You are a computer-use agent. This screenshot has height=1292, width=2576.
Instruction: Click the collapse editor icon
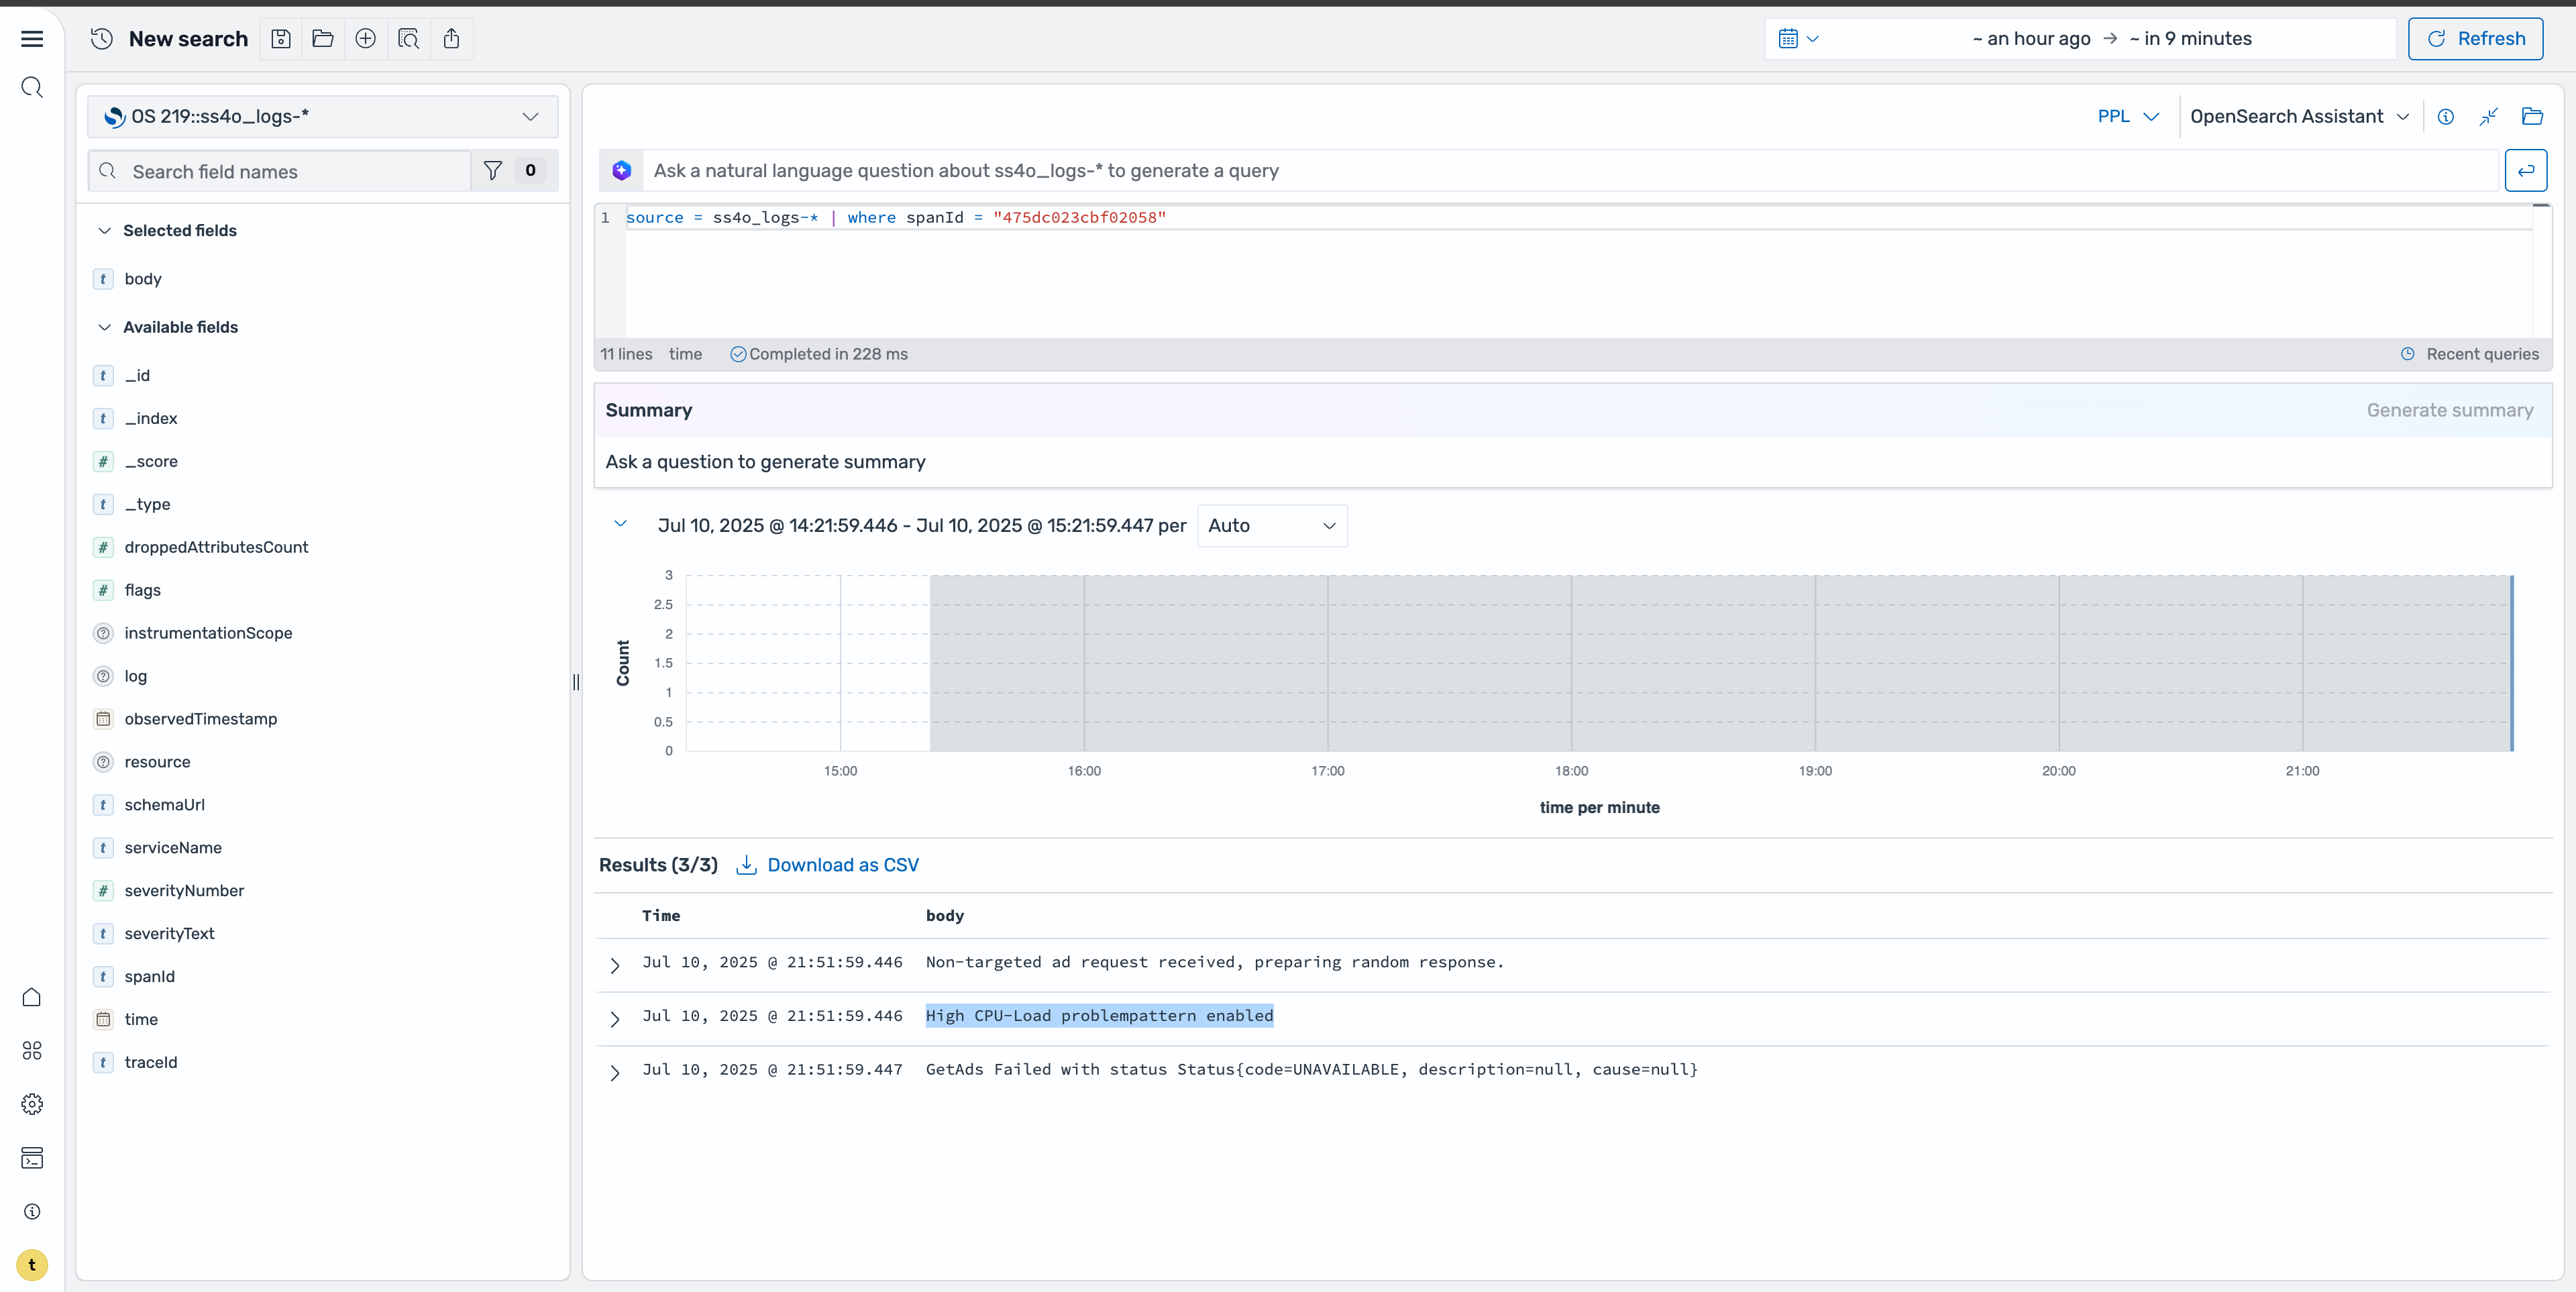click(x=2489, y=117)
